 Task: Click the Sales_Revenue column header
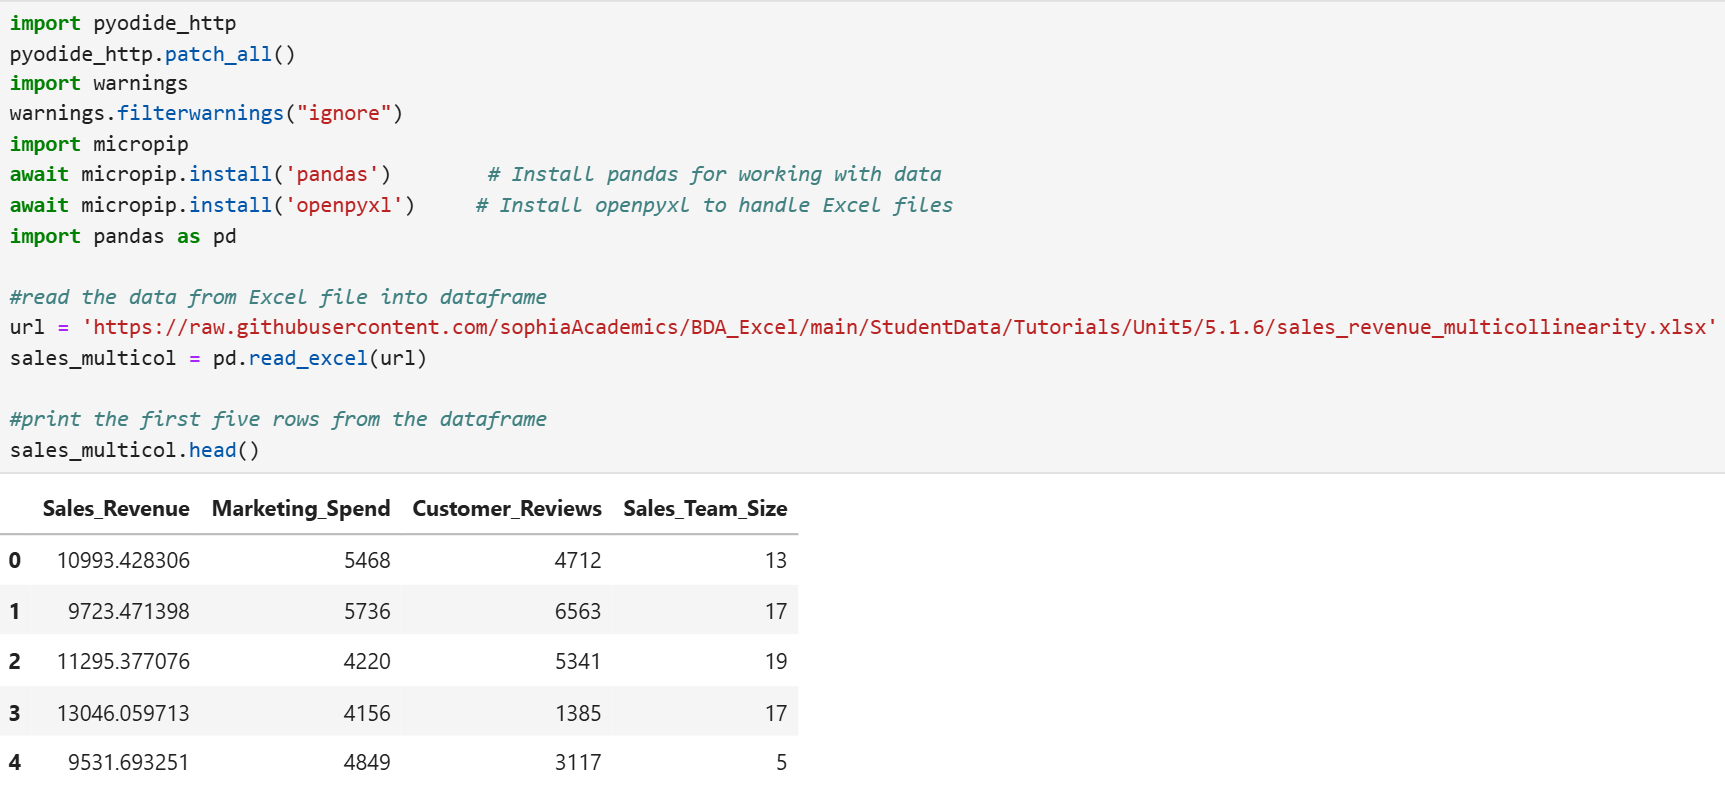coord(116,509)
